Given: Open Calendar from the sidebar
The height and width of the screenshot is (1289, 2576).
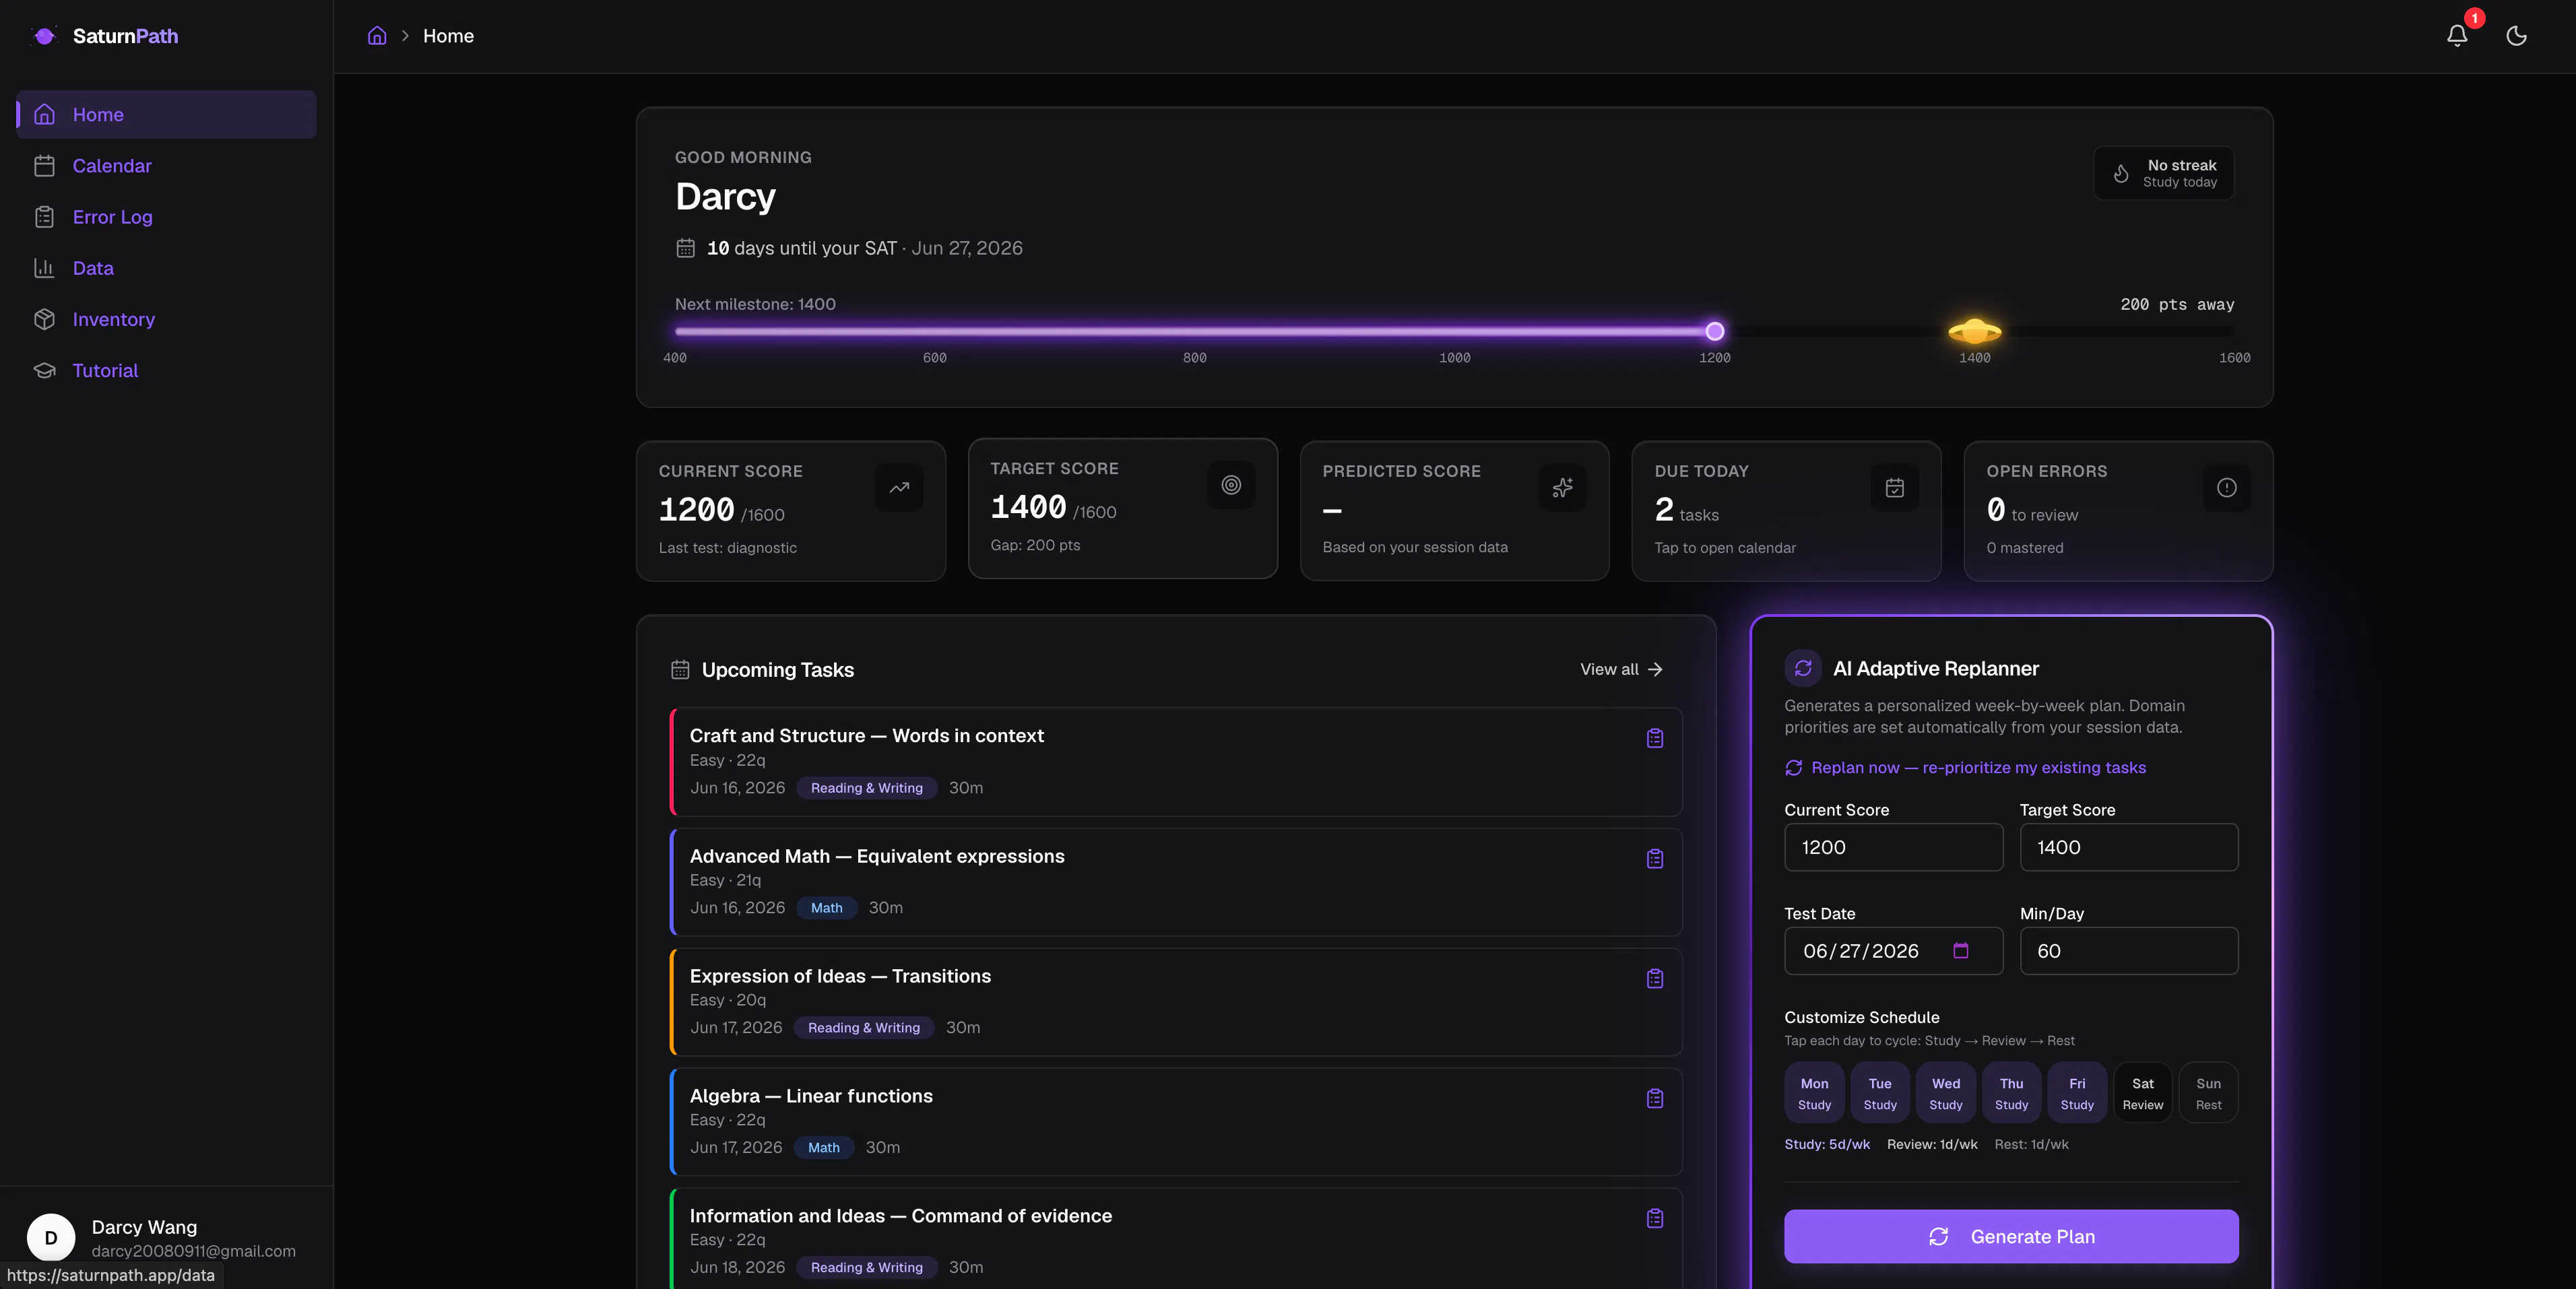Looking at the screenshot, I should pos(166,166).
